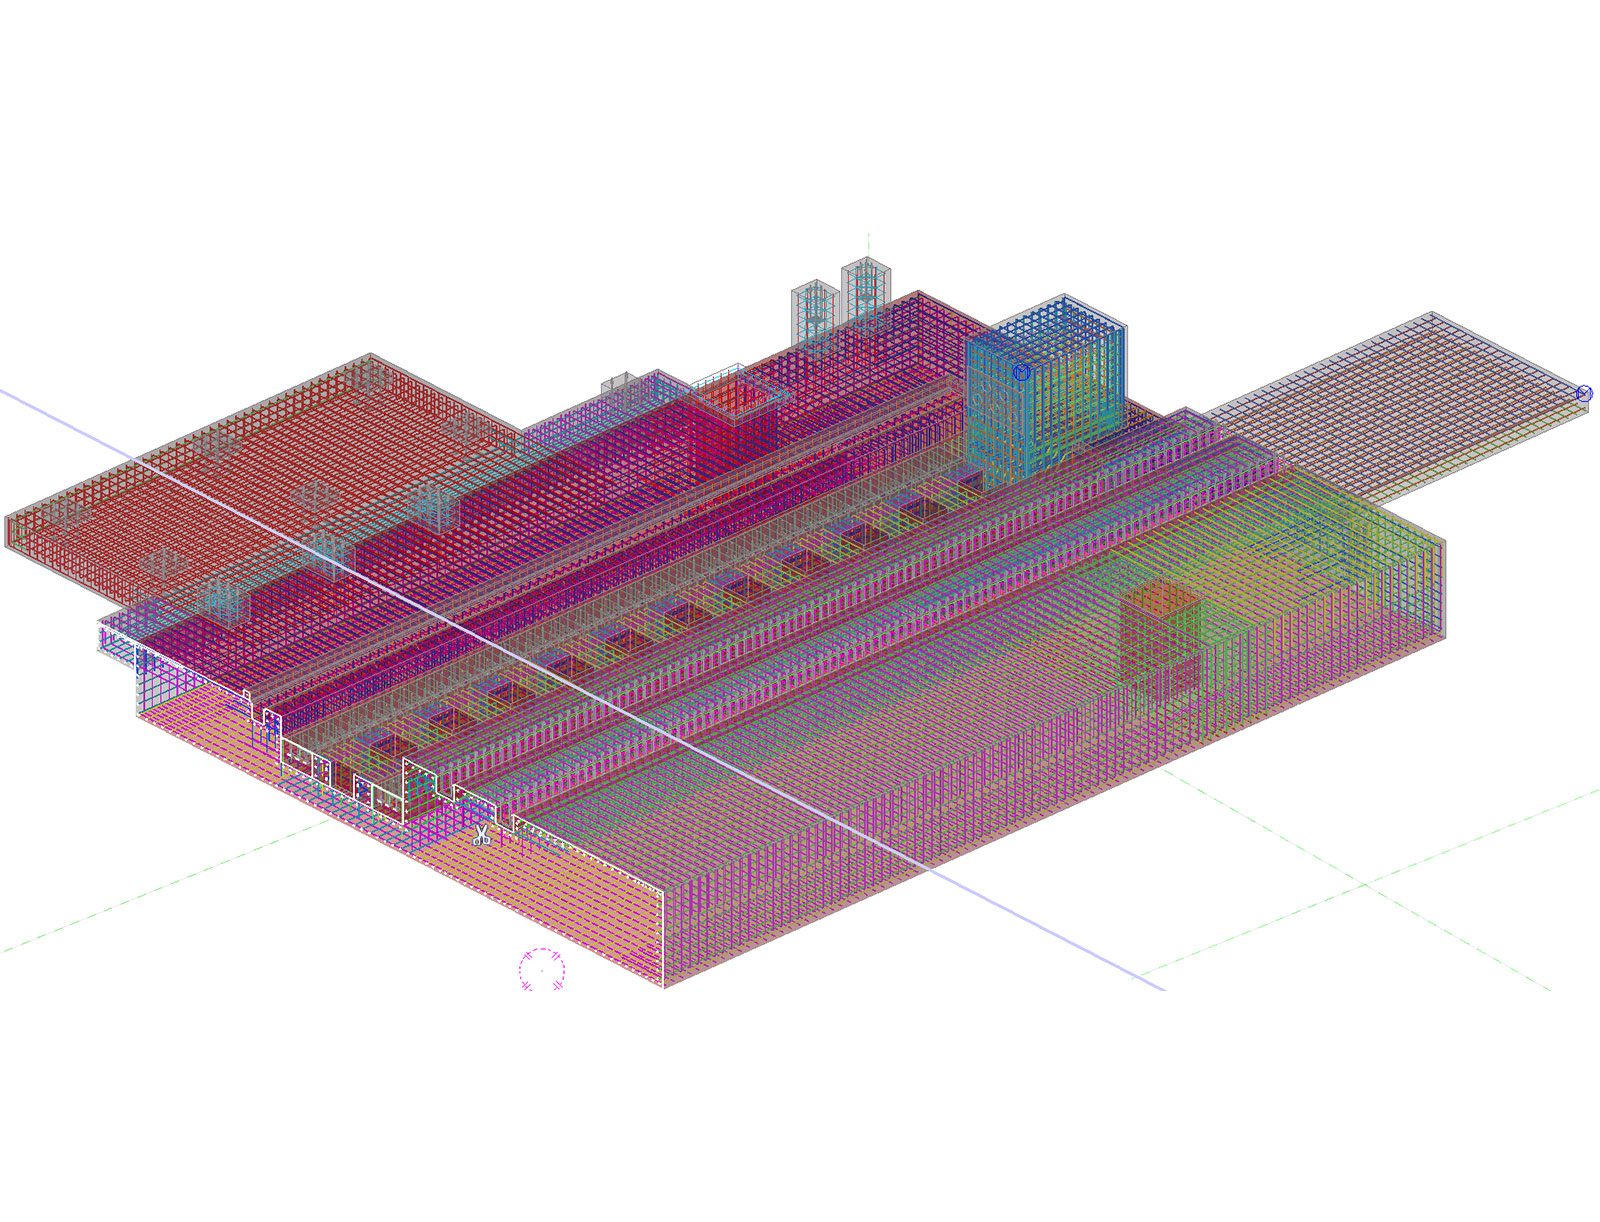This screenshot has height=1222, width=1600.
Task: Select the small gray box at the top center
Action: pyautogui.click(x=618, y=384)
